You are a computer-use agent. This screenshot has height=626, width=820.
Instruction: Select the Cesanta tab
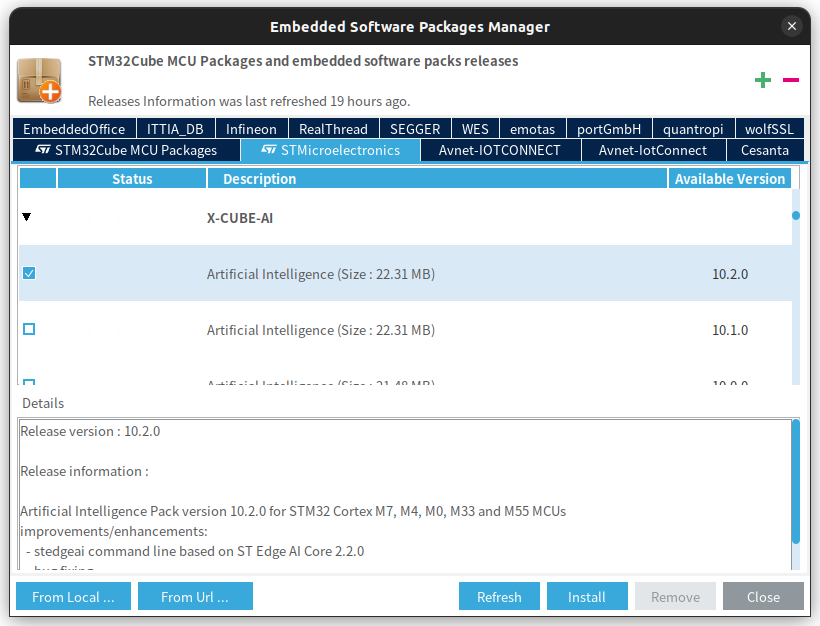(x=765, y=151)
